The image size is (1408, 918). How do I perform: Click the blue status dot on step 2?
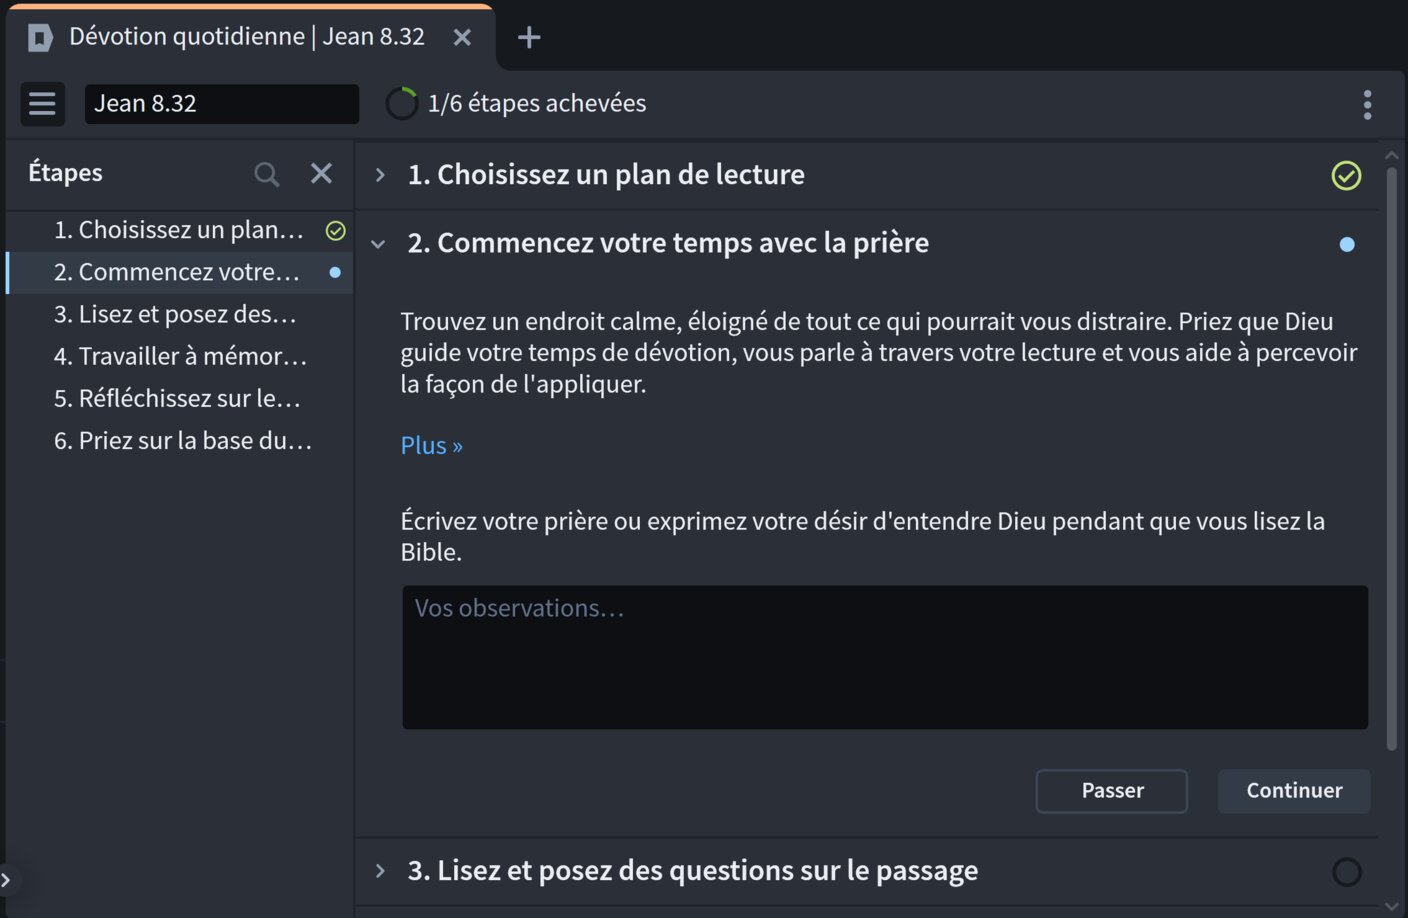click(x=1347, y=243)
